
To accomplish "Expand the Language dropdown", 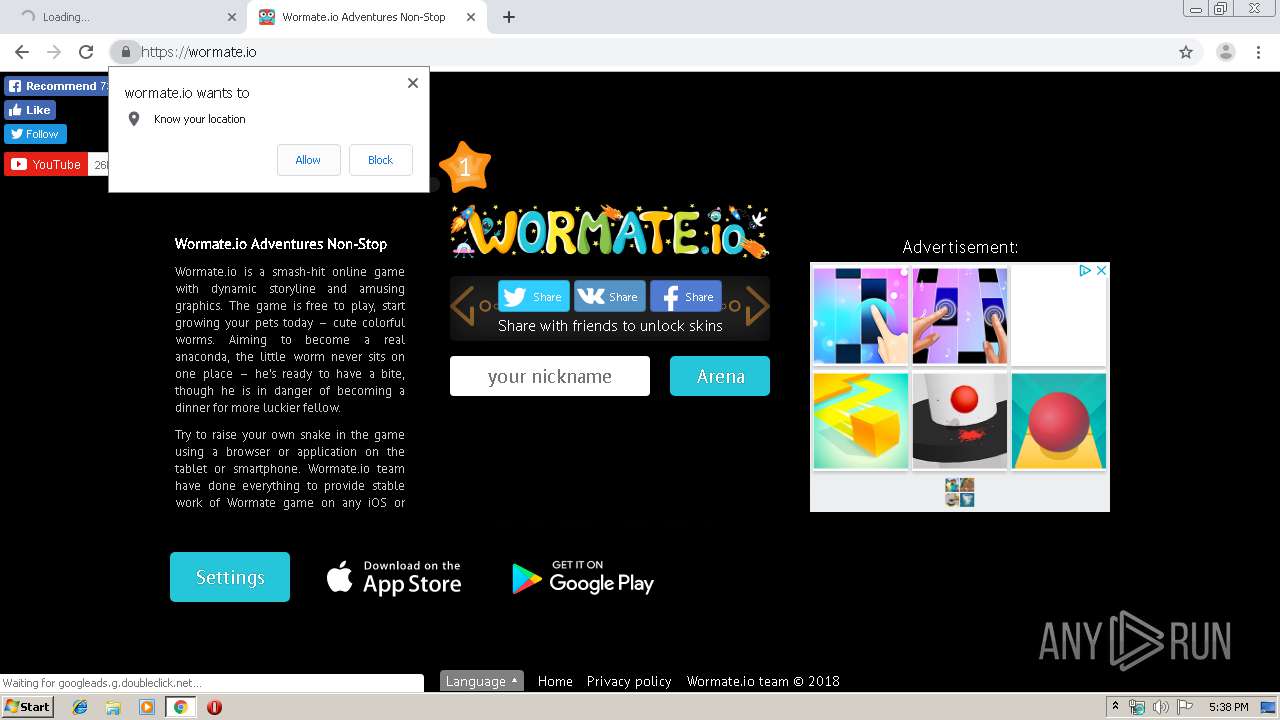I will pyautogui.click(x=482, y=681).
